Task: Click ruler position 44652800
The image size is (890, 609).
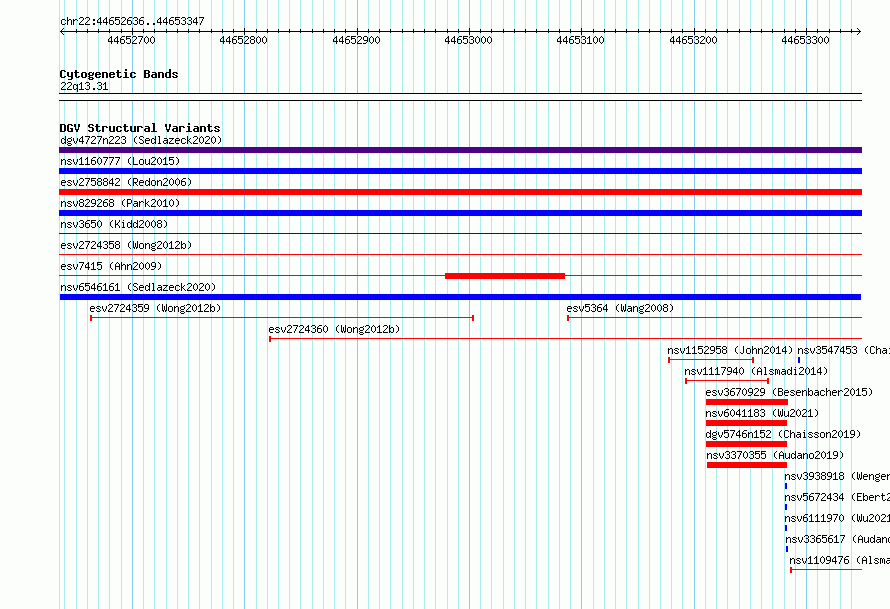Action: [243, 40]
